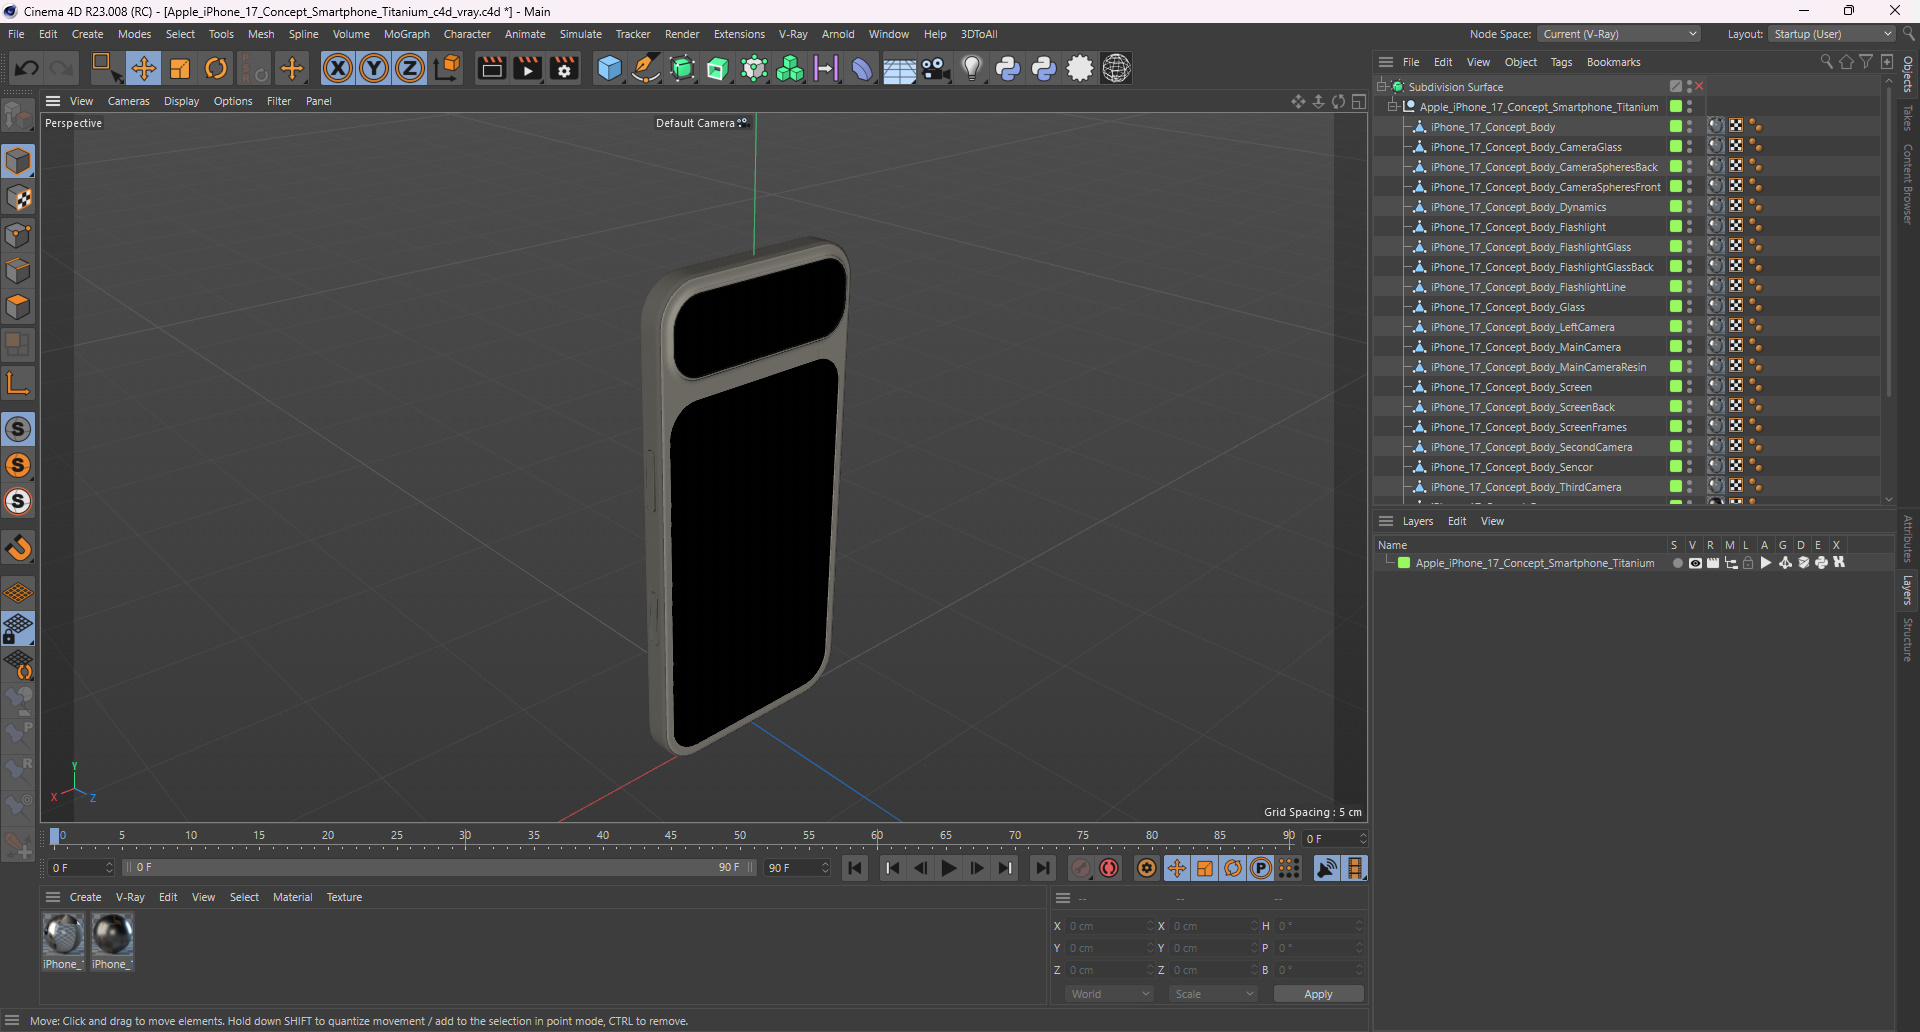This screenshot has height=1032, width=1920.
Task: Click the Apply button
Action: (x=1318, y=994)
